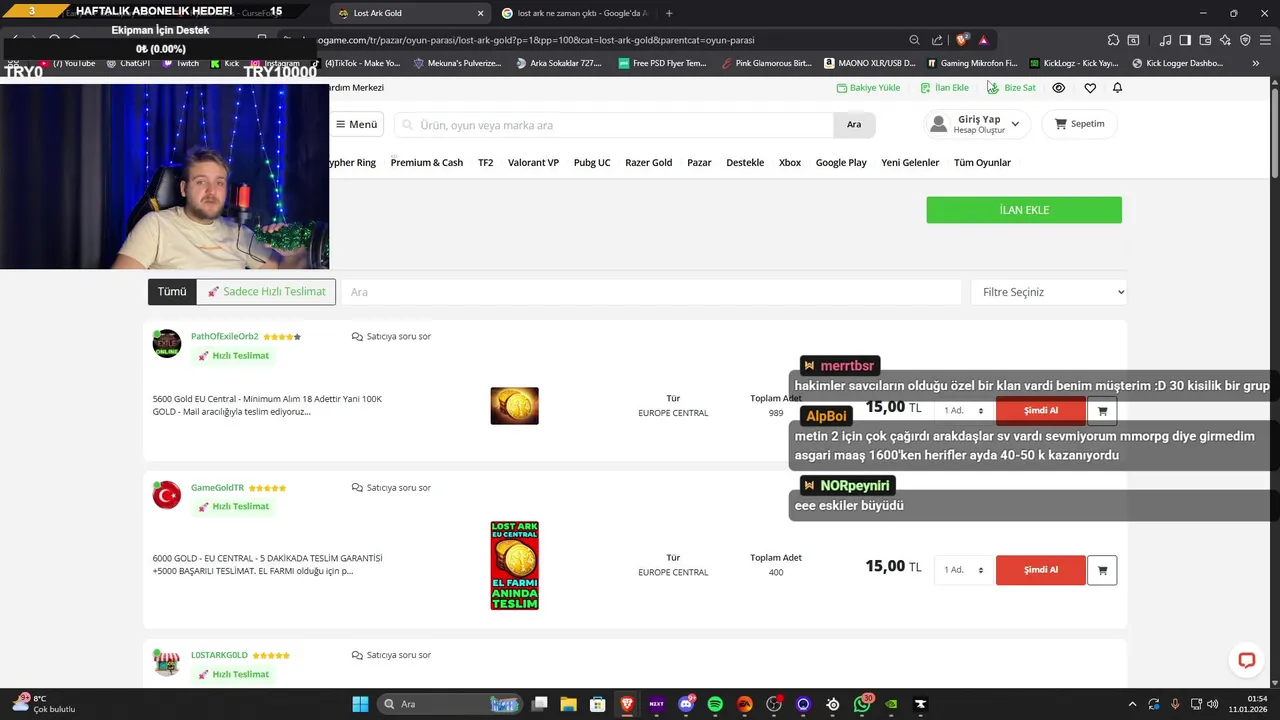The image size is (1280, 720).
Task: Click Bakiye Yükle link
Action: (868, 88)
